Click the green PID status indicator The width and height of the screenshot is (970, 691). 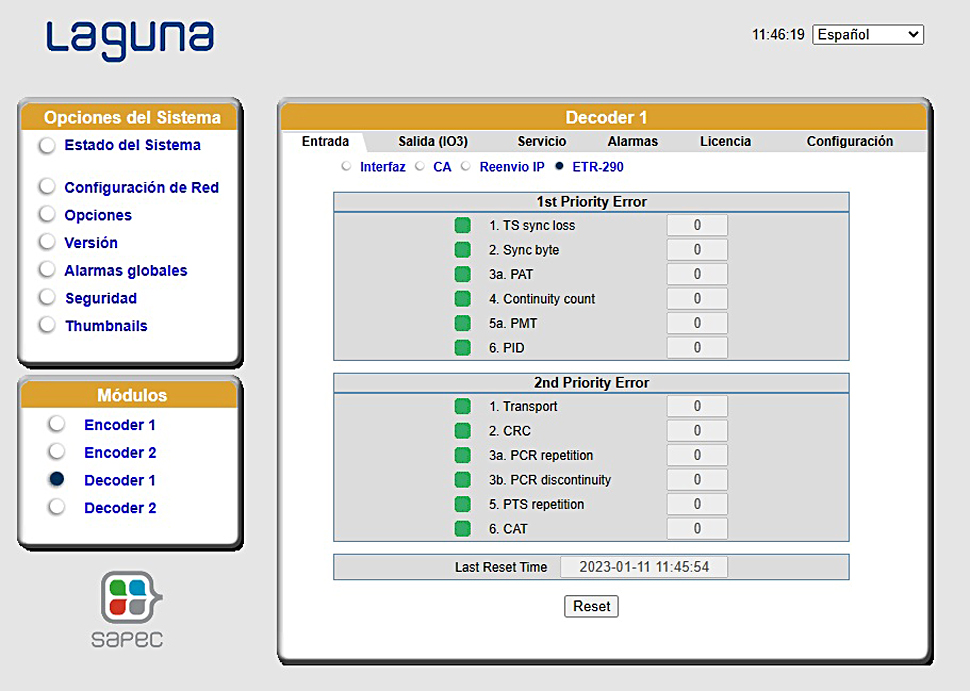tap(463, 348)
